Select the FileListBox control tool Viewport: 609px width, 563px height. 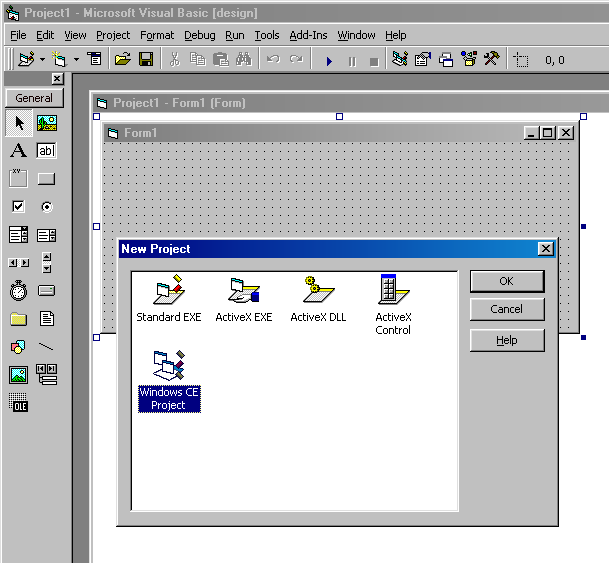pos(47,319)
